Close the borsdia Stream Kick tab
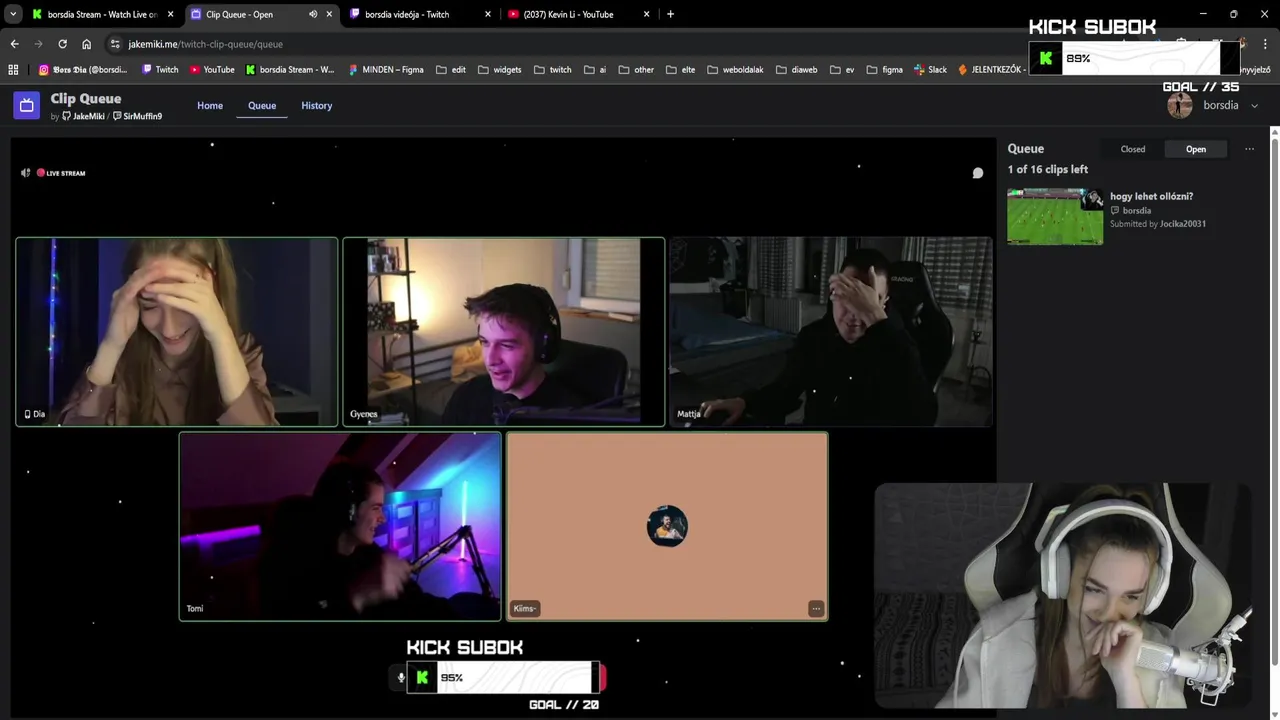The height and width of the screenshot is (720, 1280). coord(171,14)
